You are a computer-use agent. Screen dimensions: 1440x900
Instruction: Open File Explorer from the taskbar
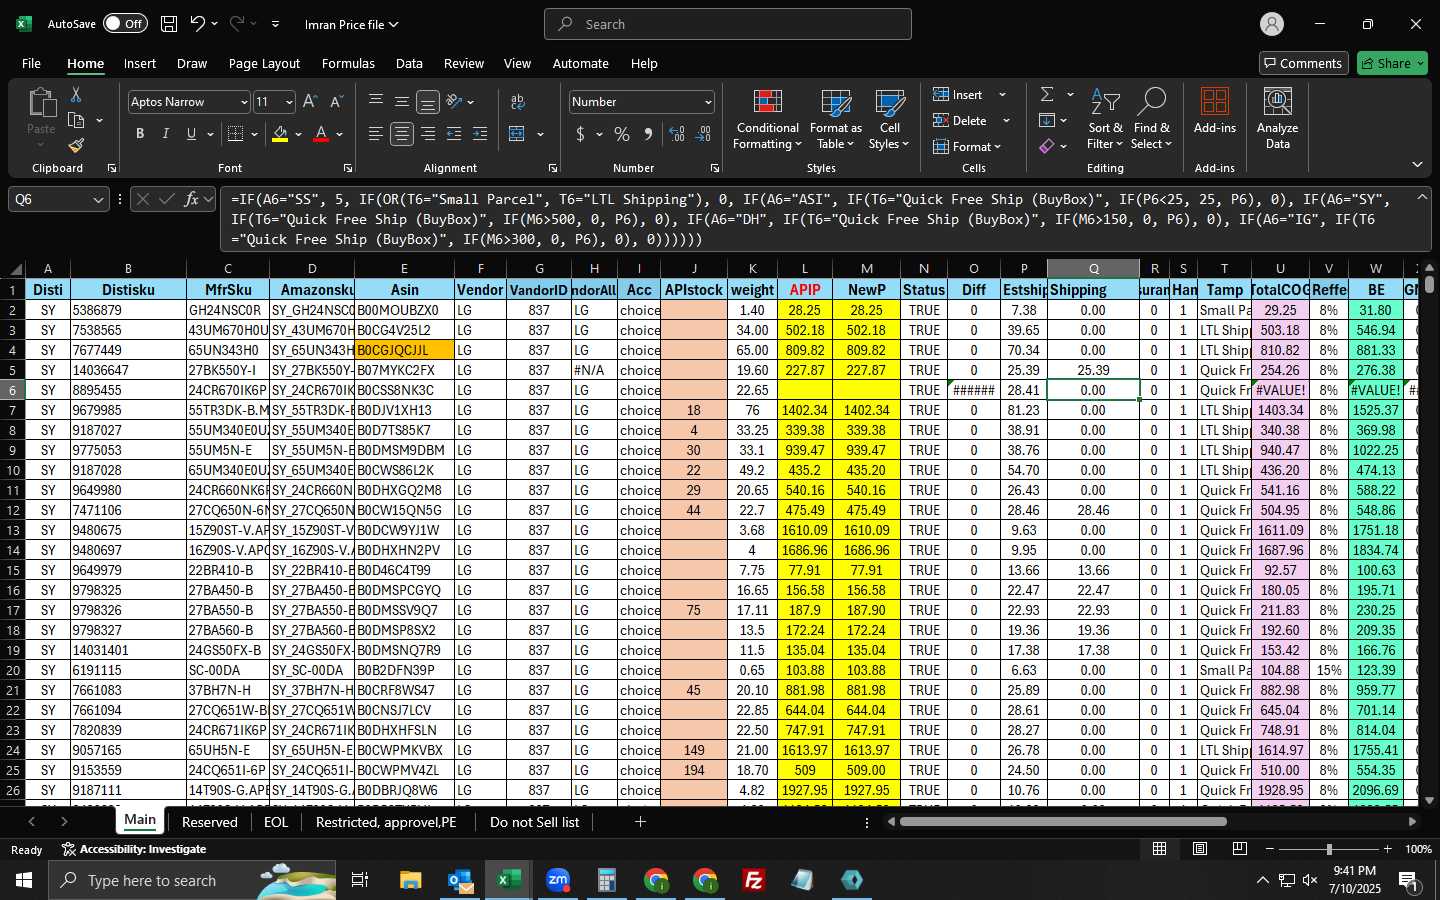click(411, 880)
